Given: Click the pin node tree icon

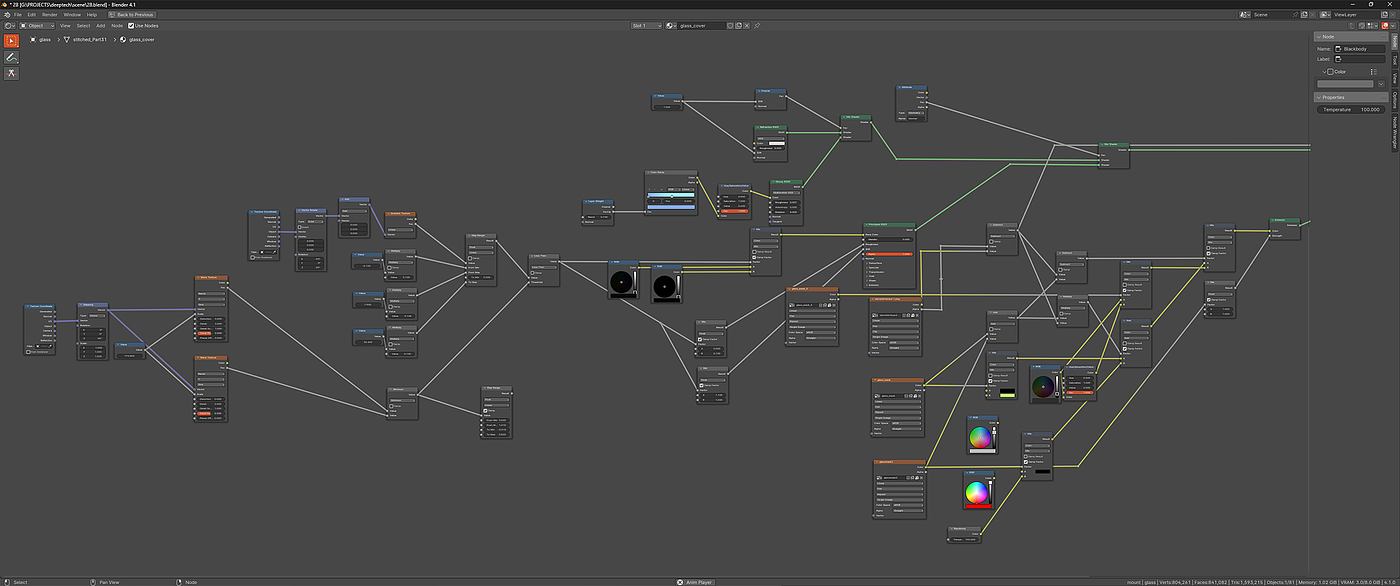Looking at the screenshot, I should pos(757,25).
